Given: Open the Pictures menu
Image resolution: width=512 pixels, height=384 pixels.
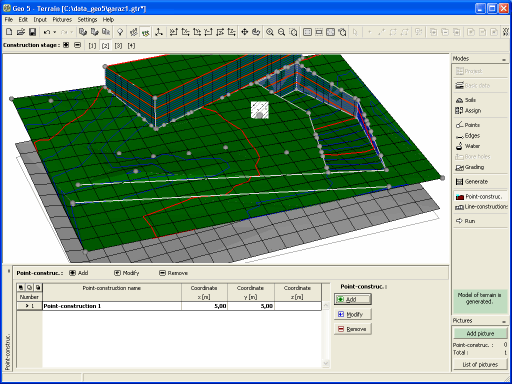Looking at the screenshot, I should coord(62,20).
